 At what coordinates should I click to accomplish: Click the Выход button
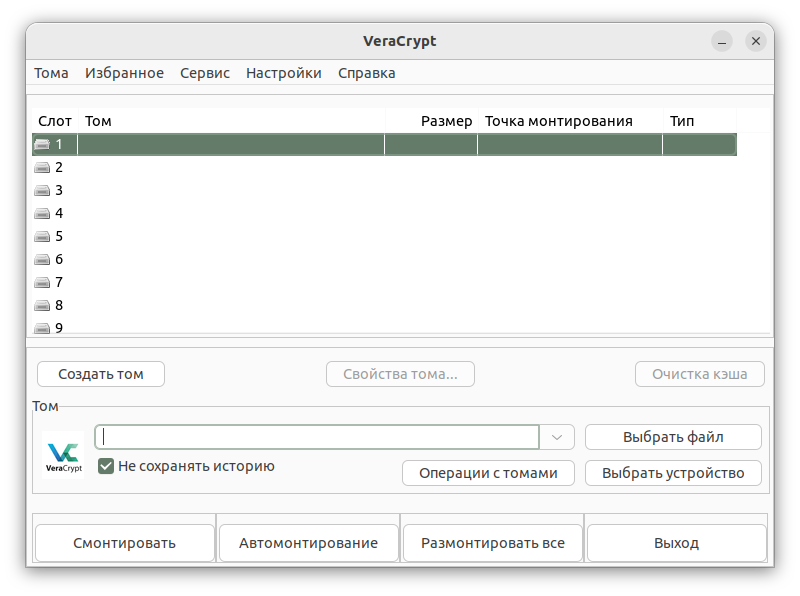coord(677,543)
